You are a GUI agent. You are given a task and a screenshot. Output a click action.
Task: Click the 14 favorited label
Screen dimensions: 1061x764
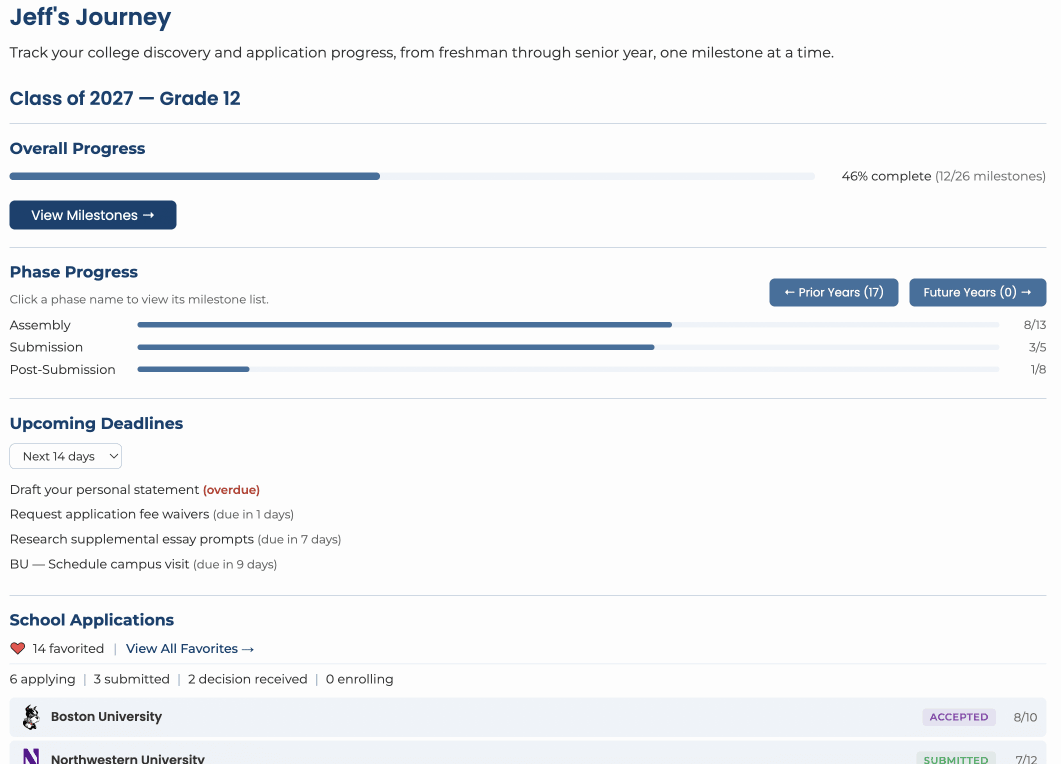click(x=68, y=648)
